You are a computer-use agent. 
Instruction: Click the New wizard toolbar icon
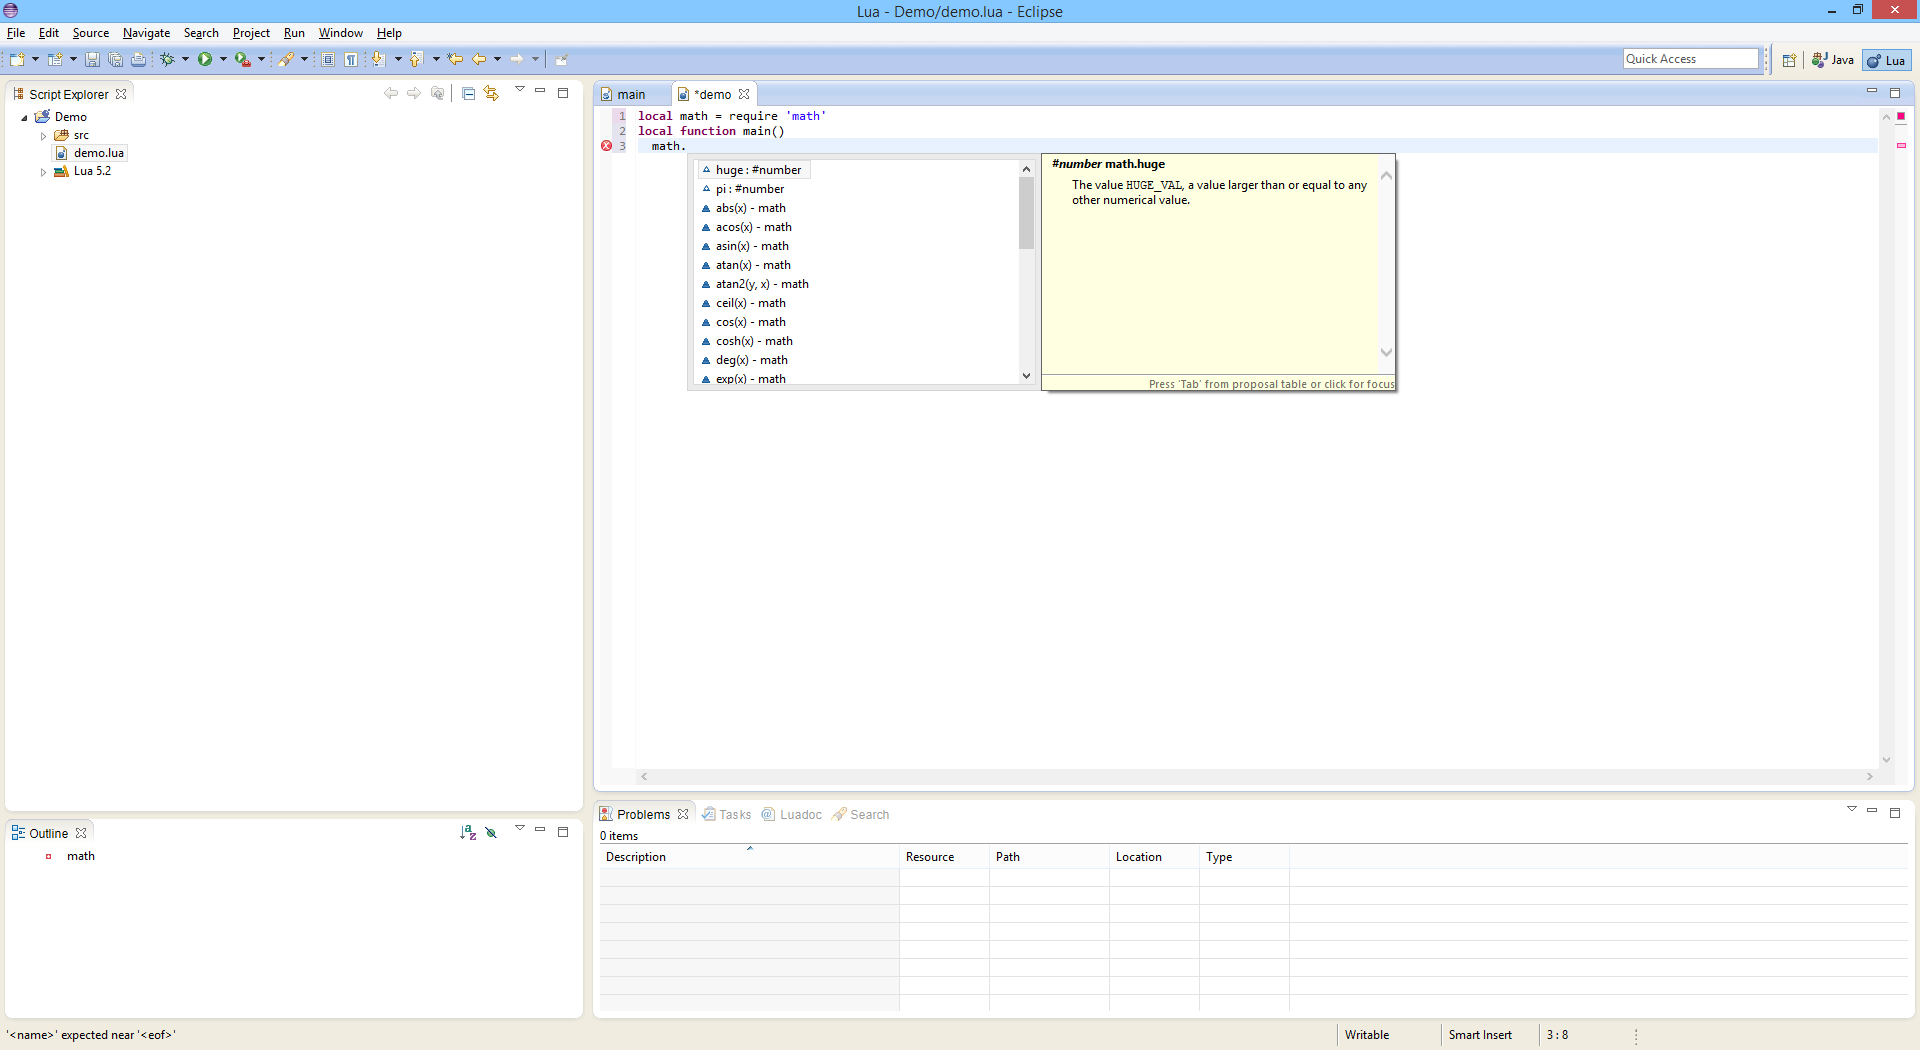(x=17, y=60)
